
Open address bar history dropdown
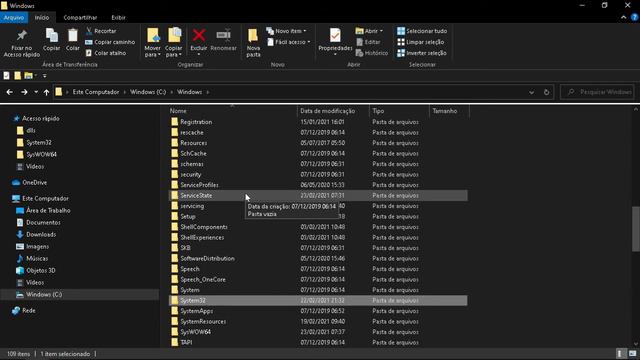pyautogui.click(x=531, y=92)
